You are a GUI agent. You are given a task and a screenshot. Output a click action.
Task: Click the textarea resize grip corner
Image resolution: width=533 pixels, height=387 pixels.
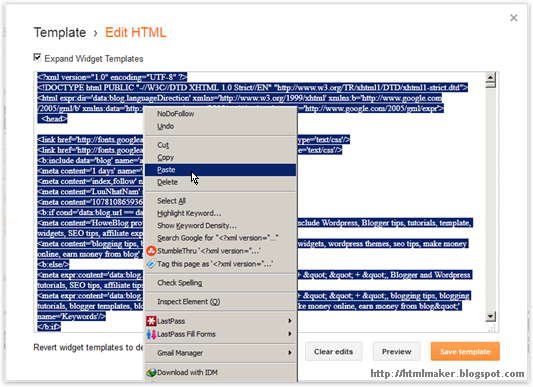[x=492, y=328]
